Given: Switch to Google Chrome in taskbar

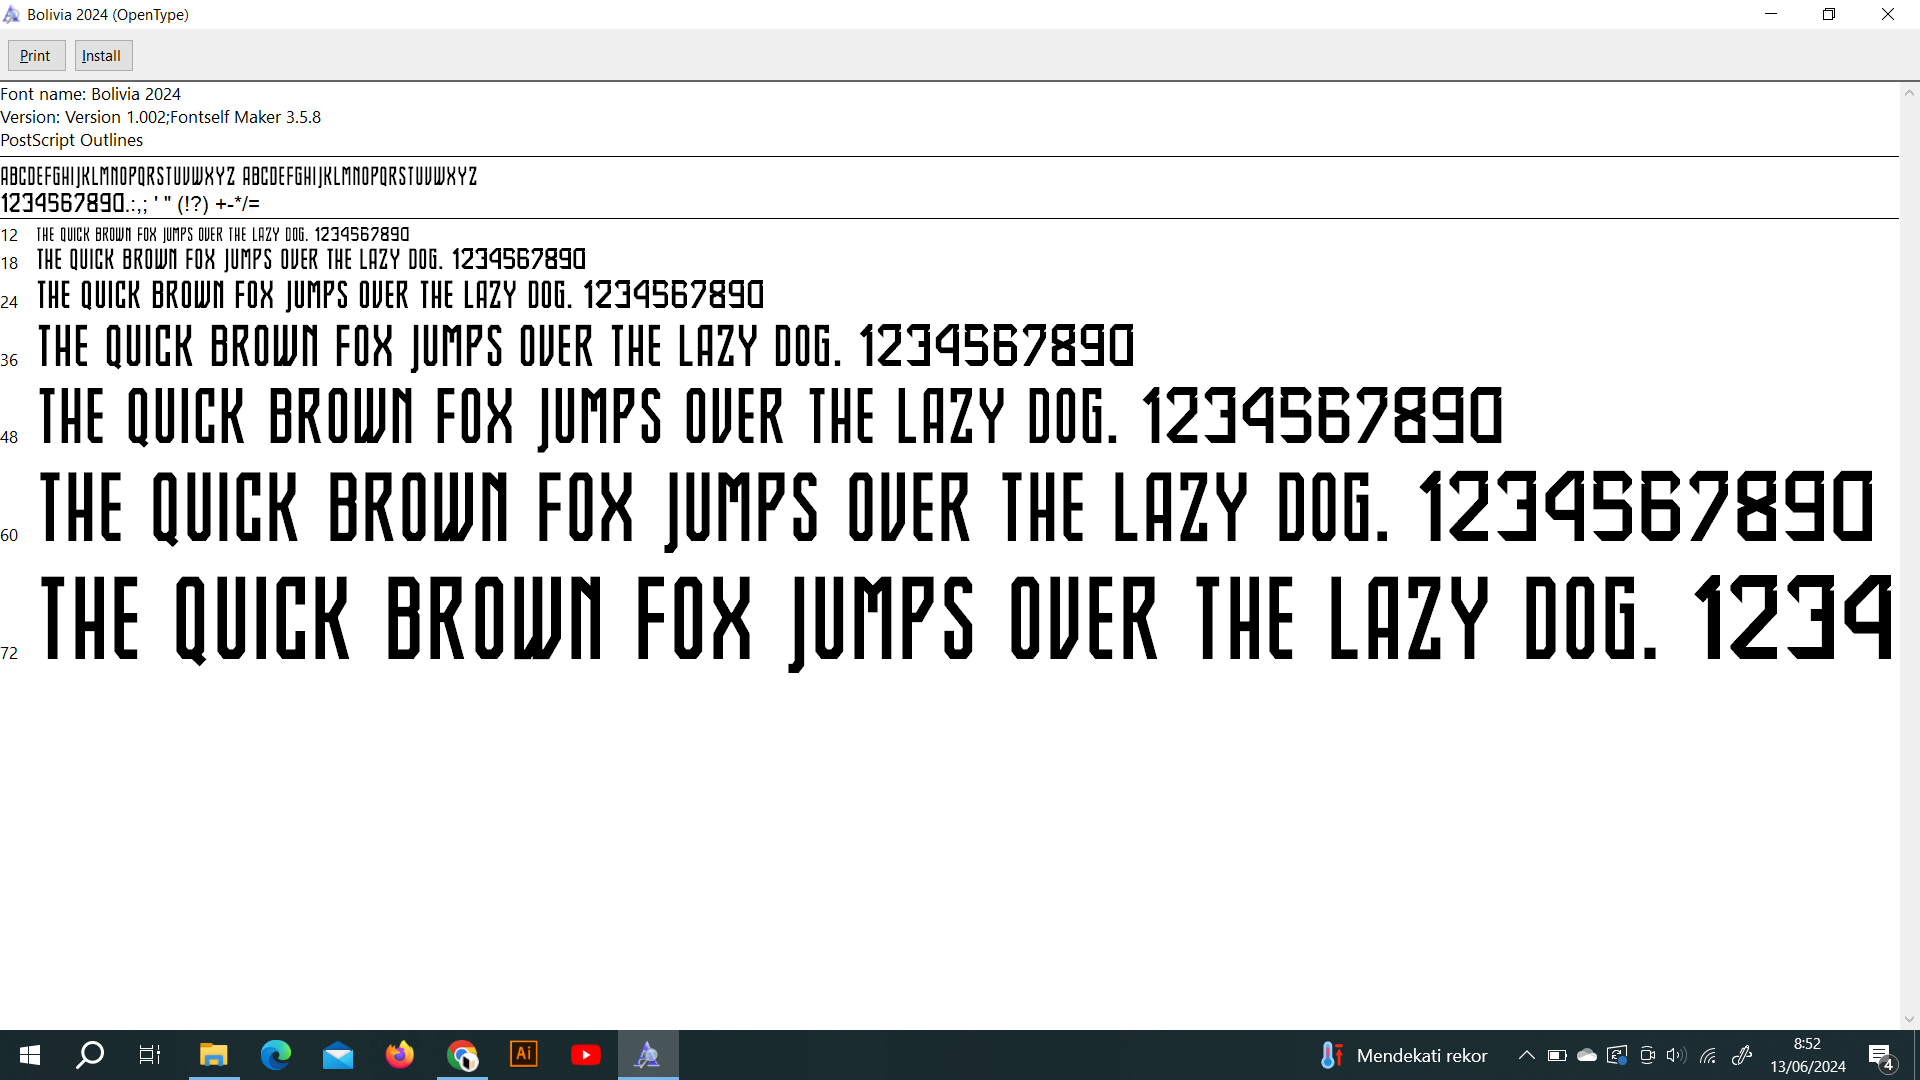Looking at the screenshot, I should 462,1055.
